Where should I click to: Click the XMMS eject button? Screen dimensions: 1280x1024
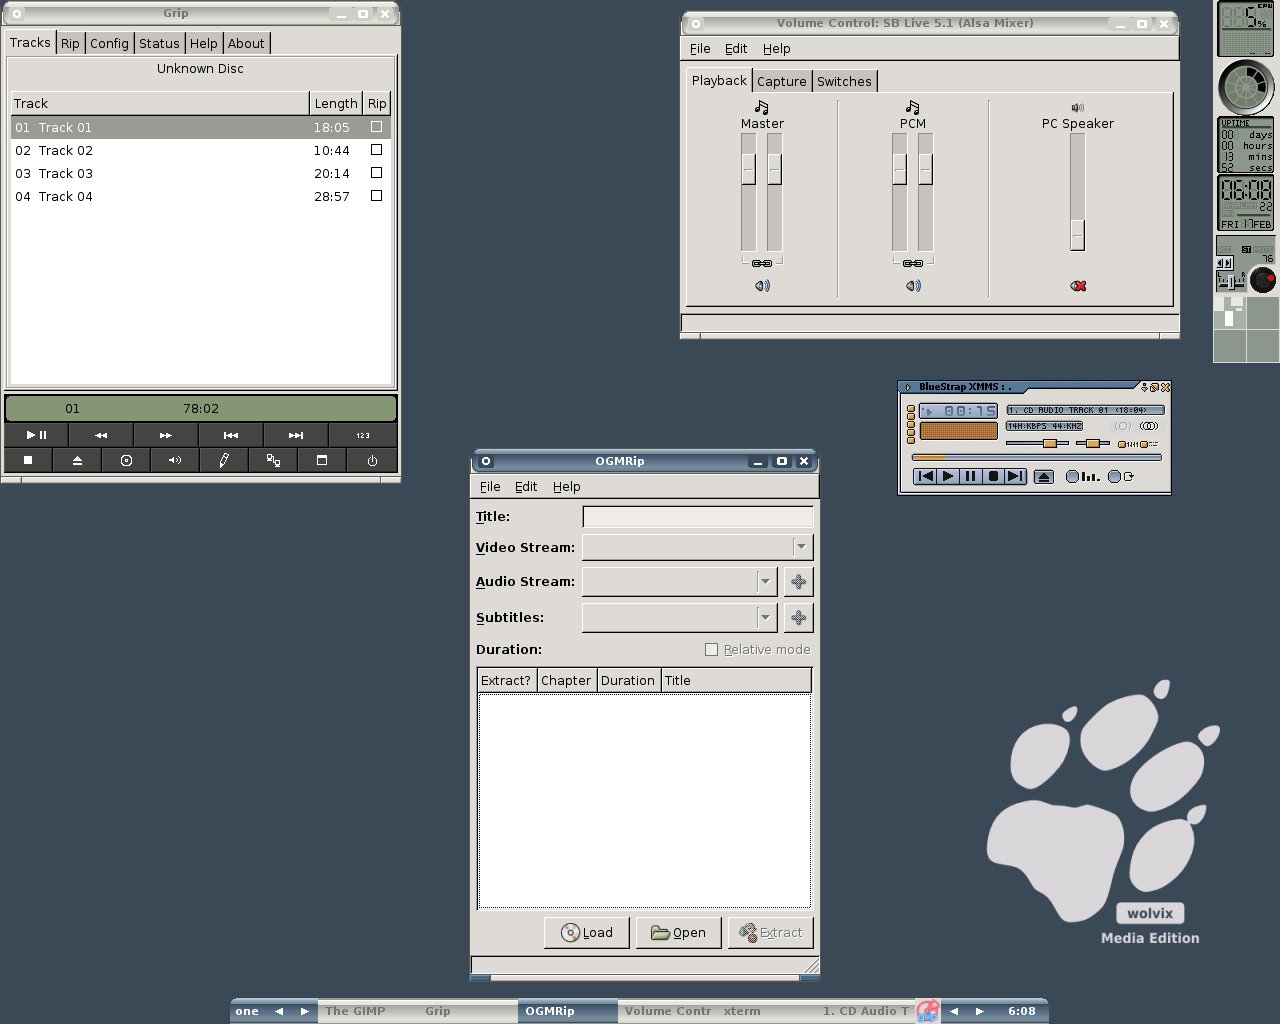click(x=1043, y=477)
